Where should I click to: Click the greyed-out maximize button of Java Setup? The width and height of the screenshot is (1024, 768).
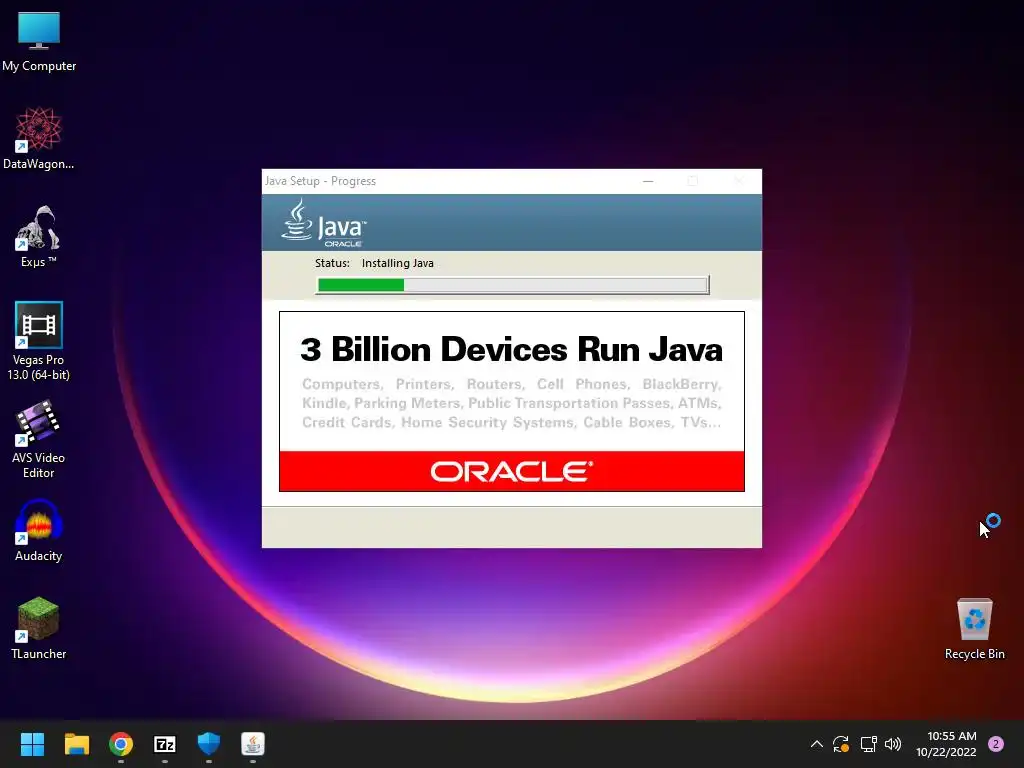[x=693, y=181]
